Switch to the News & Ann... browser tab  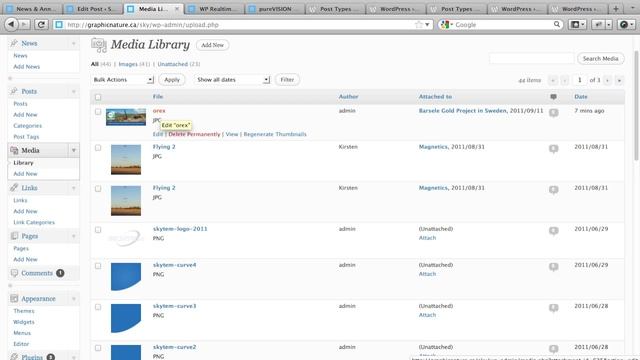[x=33, y=9]
